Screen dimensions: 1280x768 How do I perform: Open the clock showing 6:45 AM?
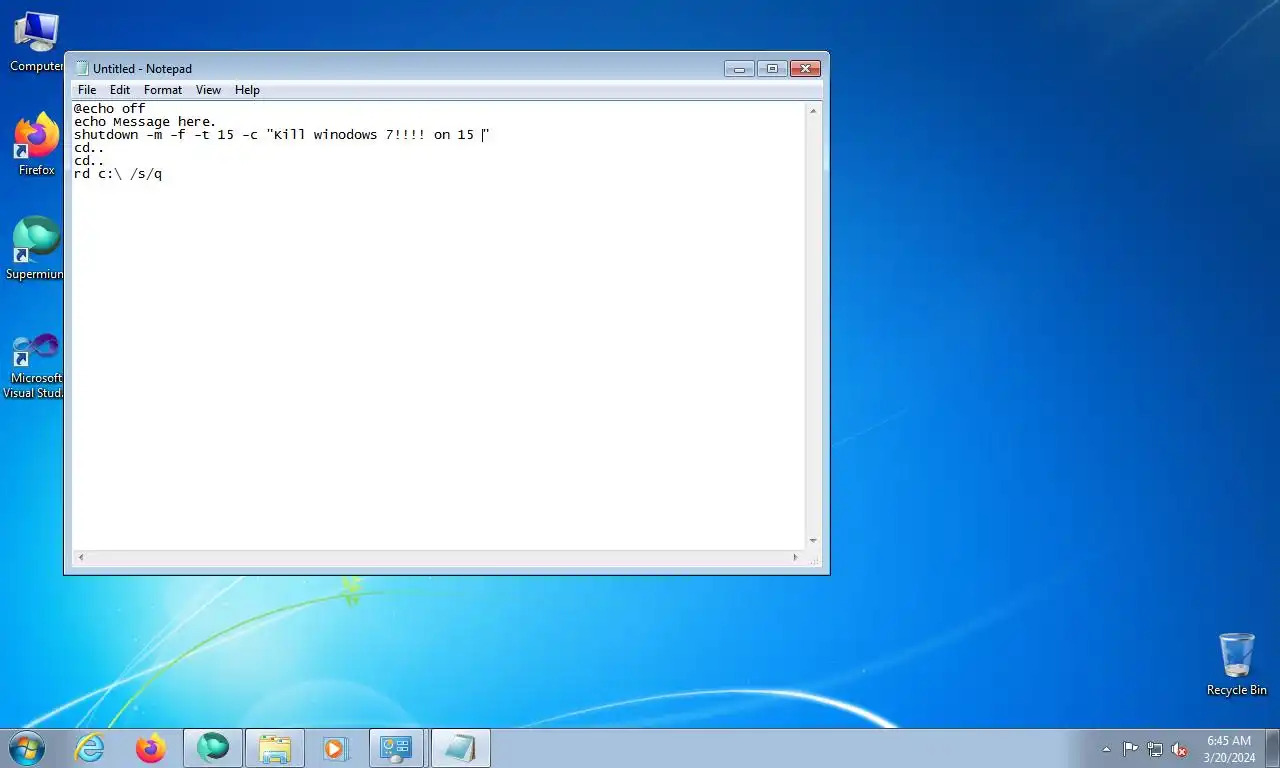coord(1229,749)
